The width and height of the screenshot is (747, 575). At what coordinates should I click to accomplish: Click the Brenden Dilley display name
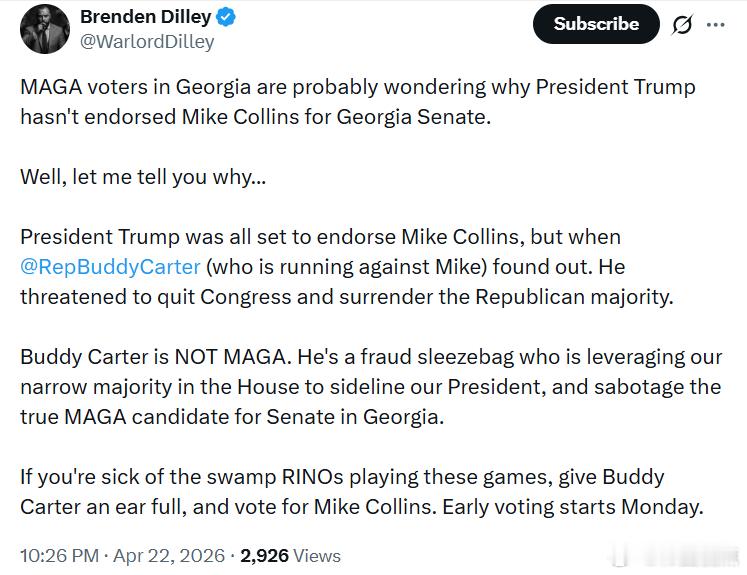[144, 17]
